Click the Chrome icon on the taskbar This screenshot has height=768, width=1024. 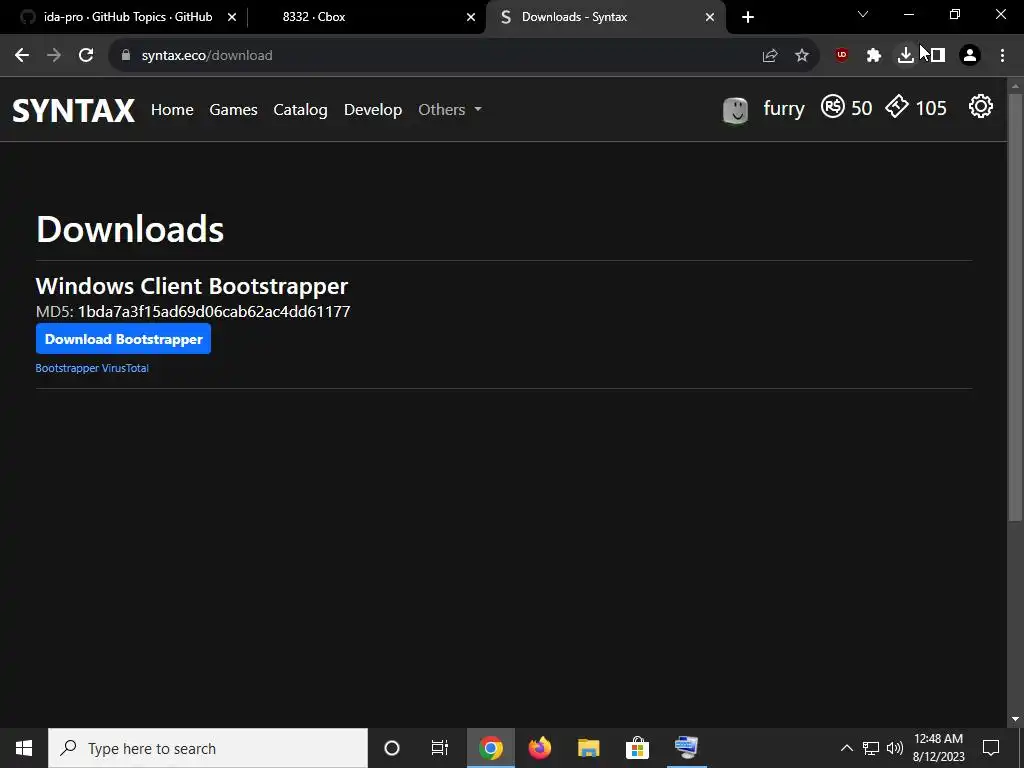click(490, 748)
